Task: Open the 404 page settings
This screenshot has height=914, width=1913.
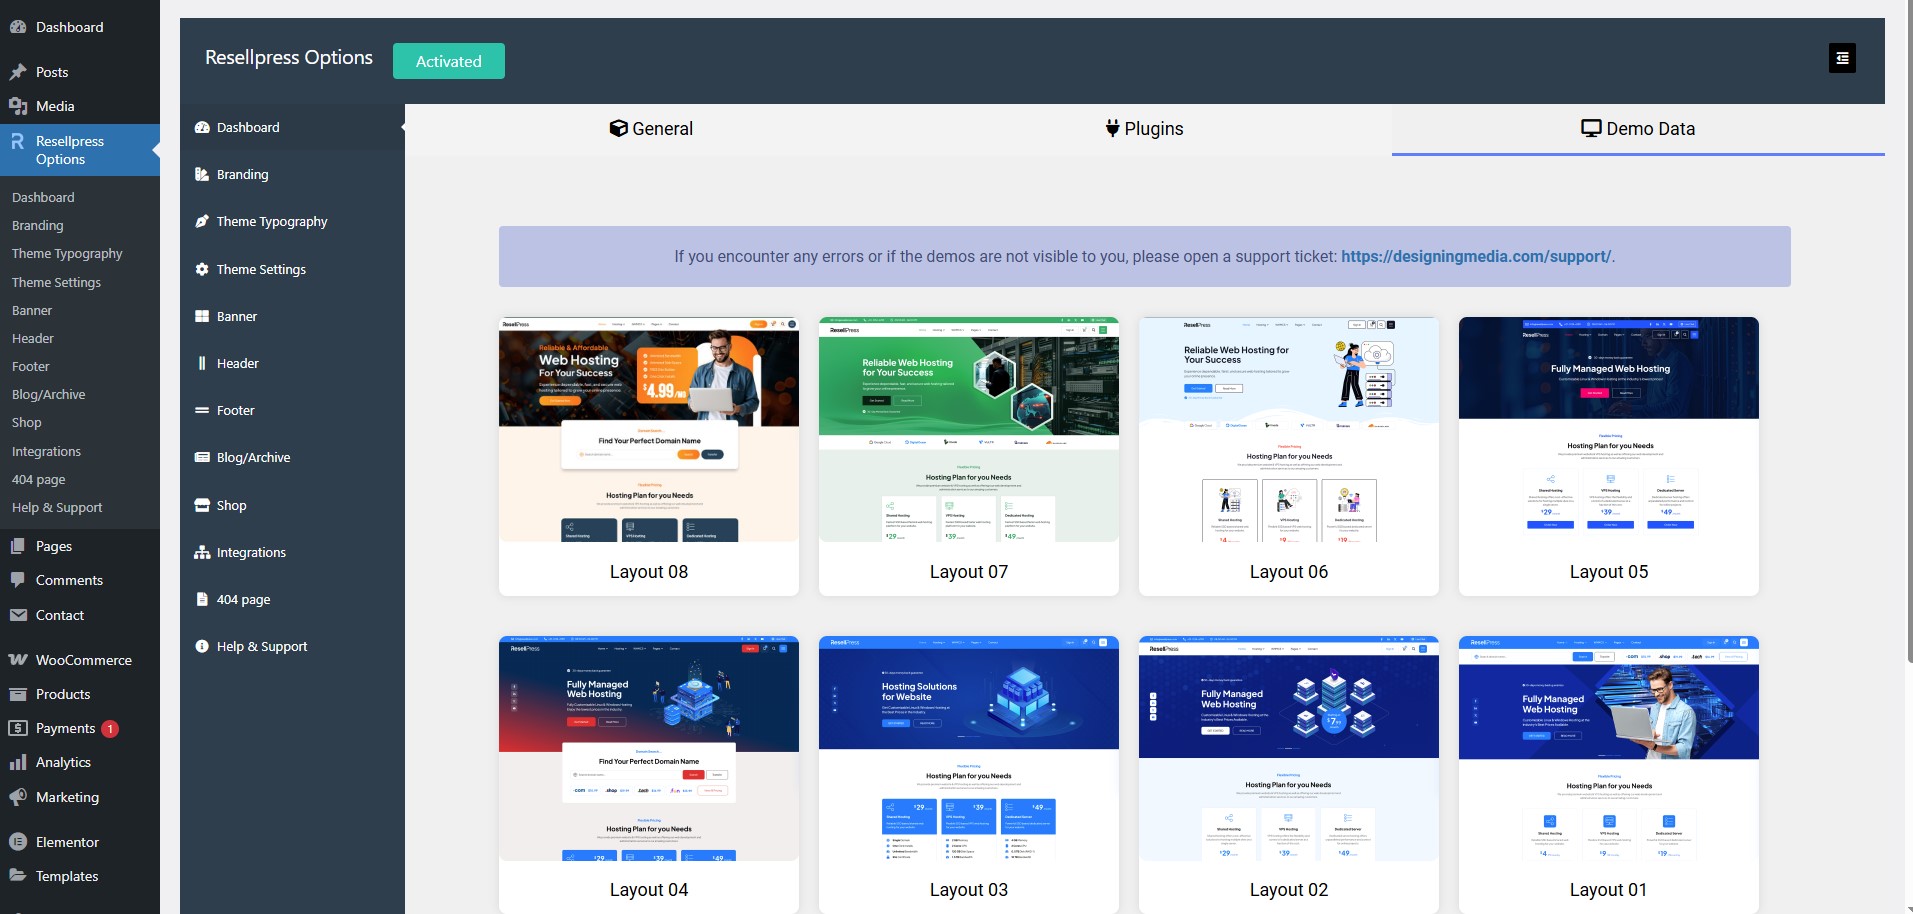Action: click(203, 599)
